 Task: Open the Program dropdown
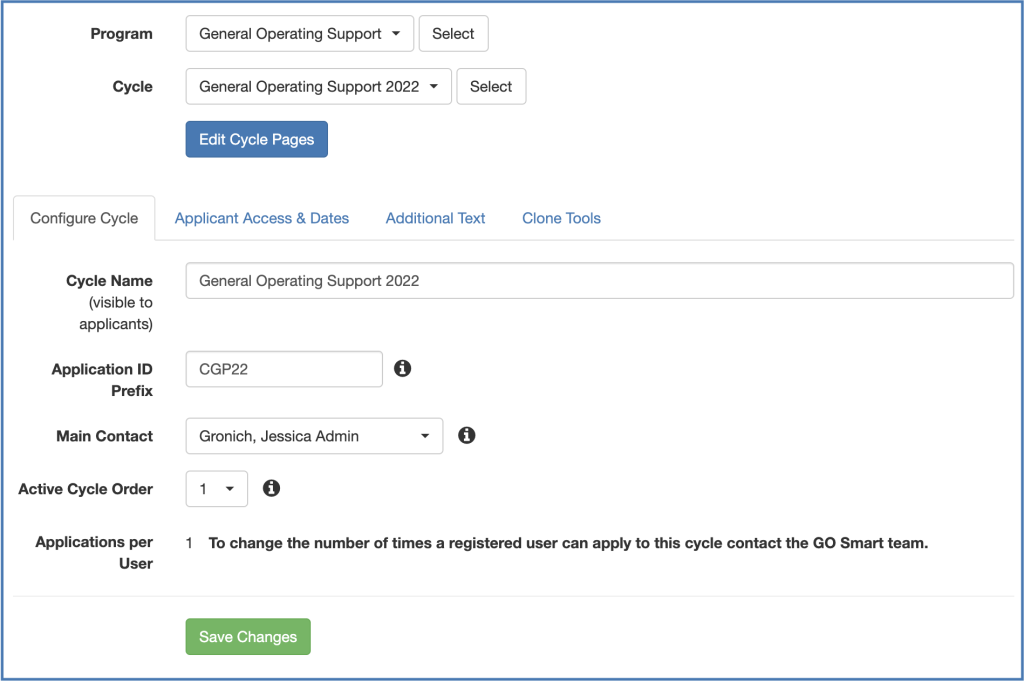click(299, 34)
